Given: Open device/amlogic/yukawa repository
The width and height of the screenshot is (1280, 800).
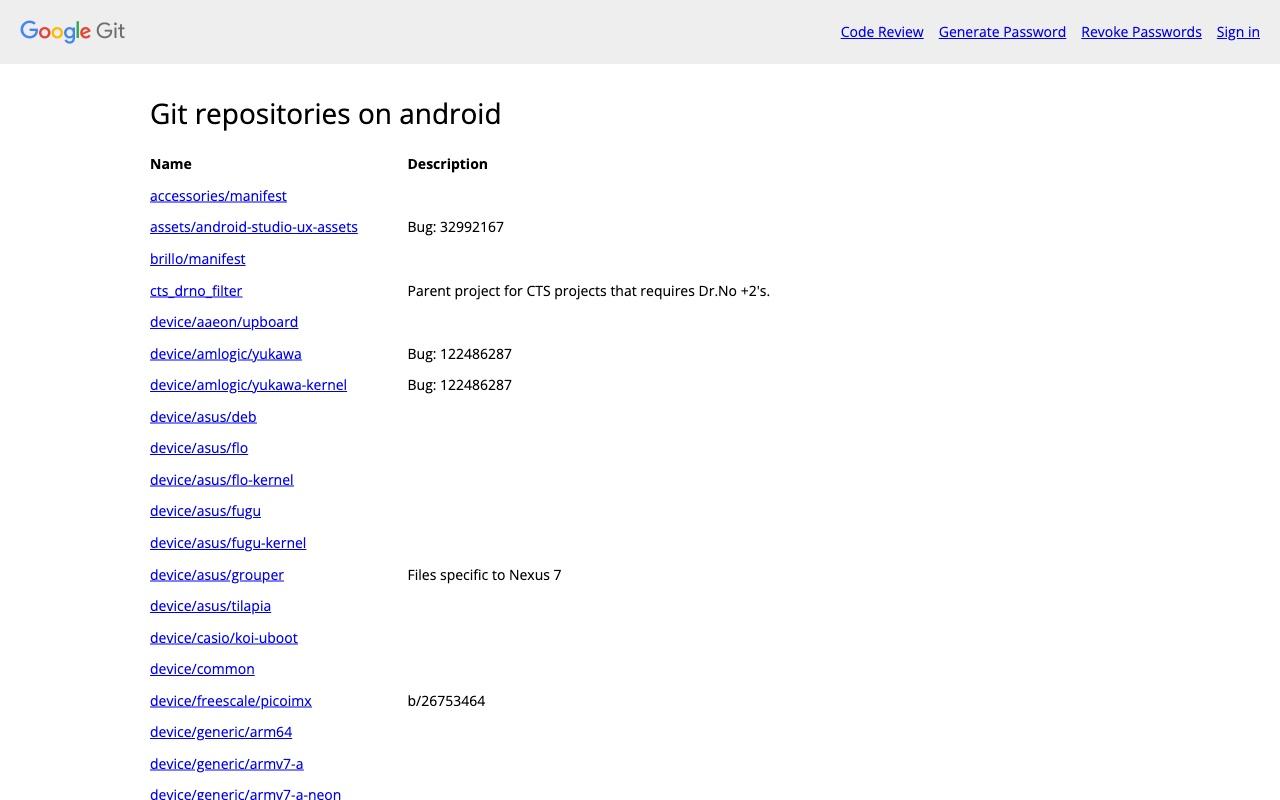Looking at the screenshot, I should [x=226, y=354].
